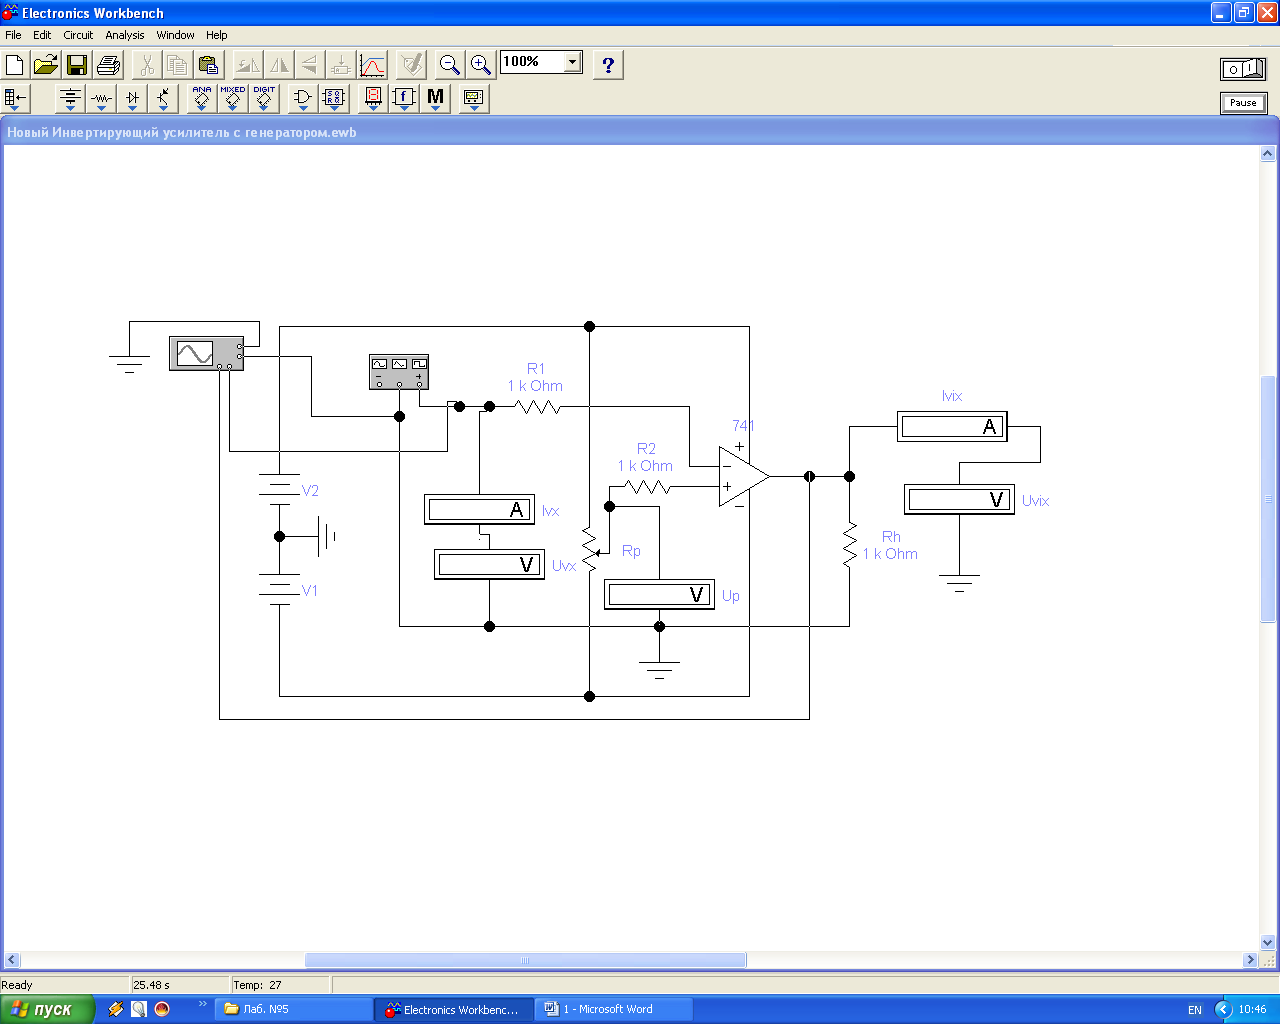Select the Ivx ammeter
Screen dimensions: 1280x1024
[479, 510]
